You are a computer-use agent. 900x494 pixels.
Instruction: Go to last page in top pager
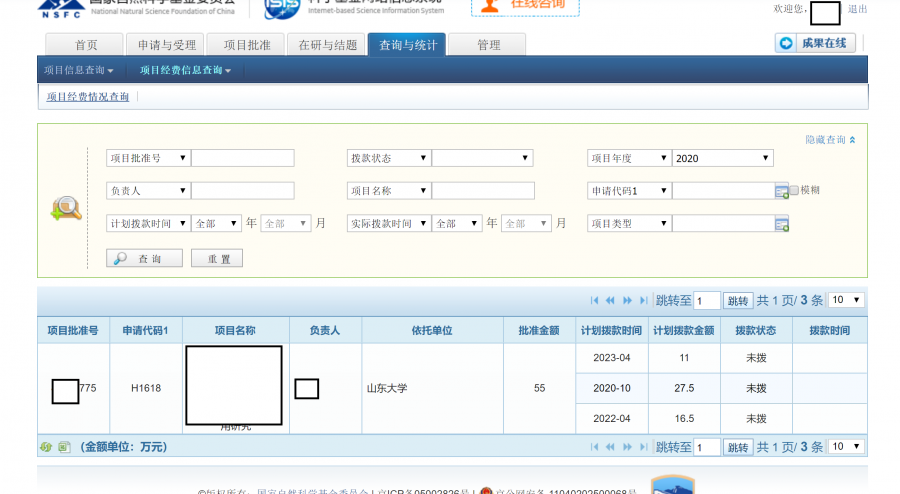coord(643,300)
